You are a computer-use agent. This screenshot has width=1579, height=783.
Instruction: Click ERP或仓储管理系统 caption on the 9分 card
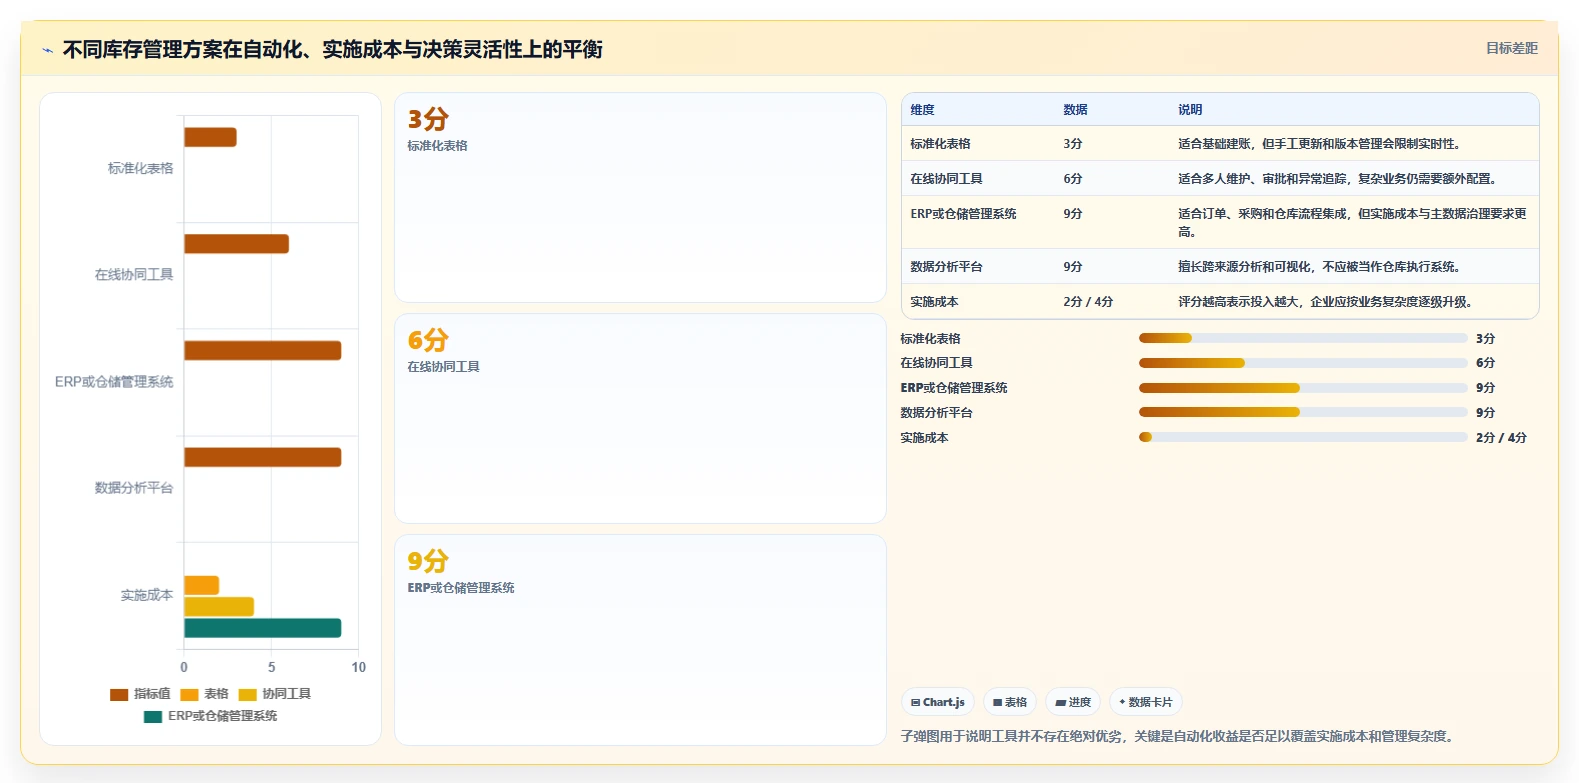click(x=461, y=588)
